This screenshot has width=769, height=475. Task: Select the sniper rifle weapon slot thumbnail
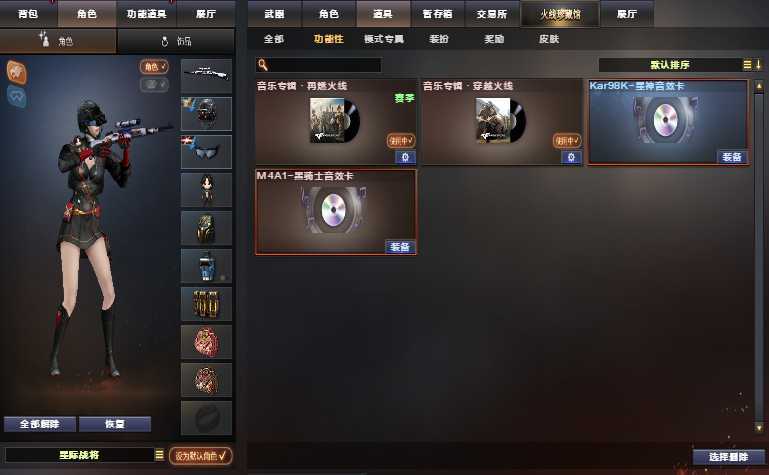[206, 76]
